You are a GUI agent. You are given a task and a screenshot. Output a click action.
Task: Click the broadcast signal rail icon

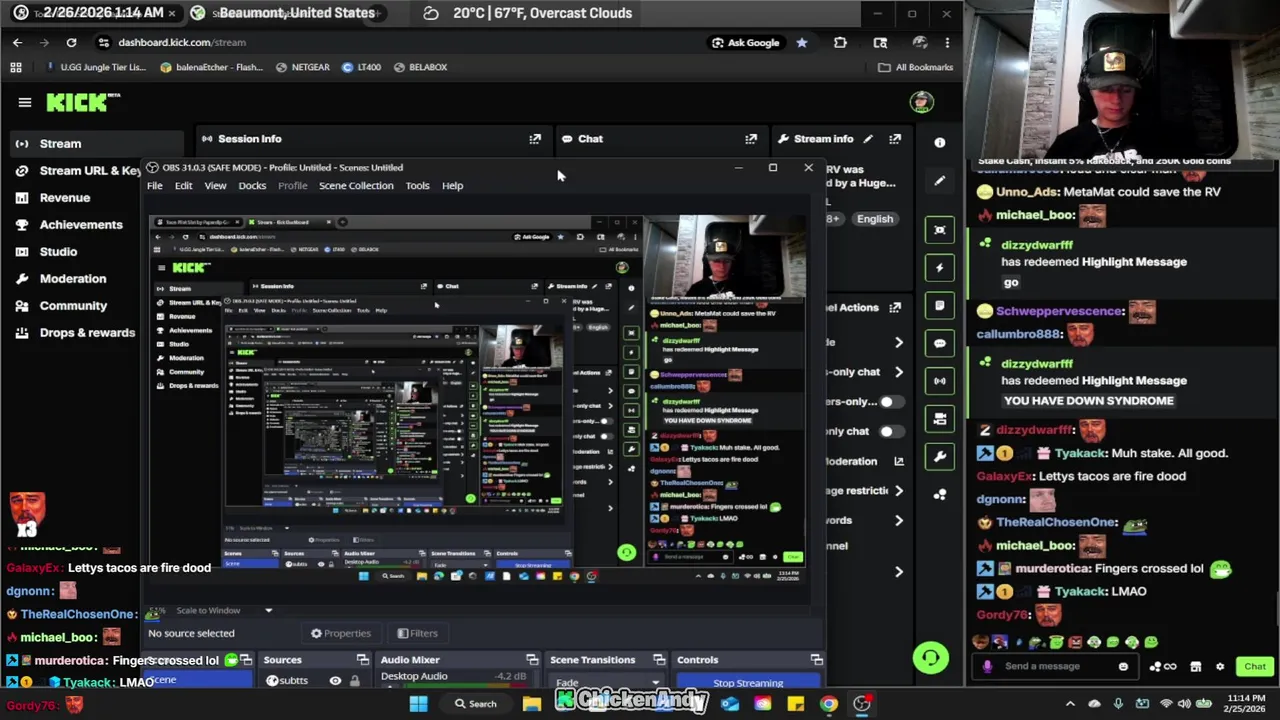click(940, 381)
